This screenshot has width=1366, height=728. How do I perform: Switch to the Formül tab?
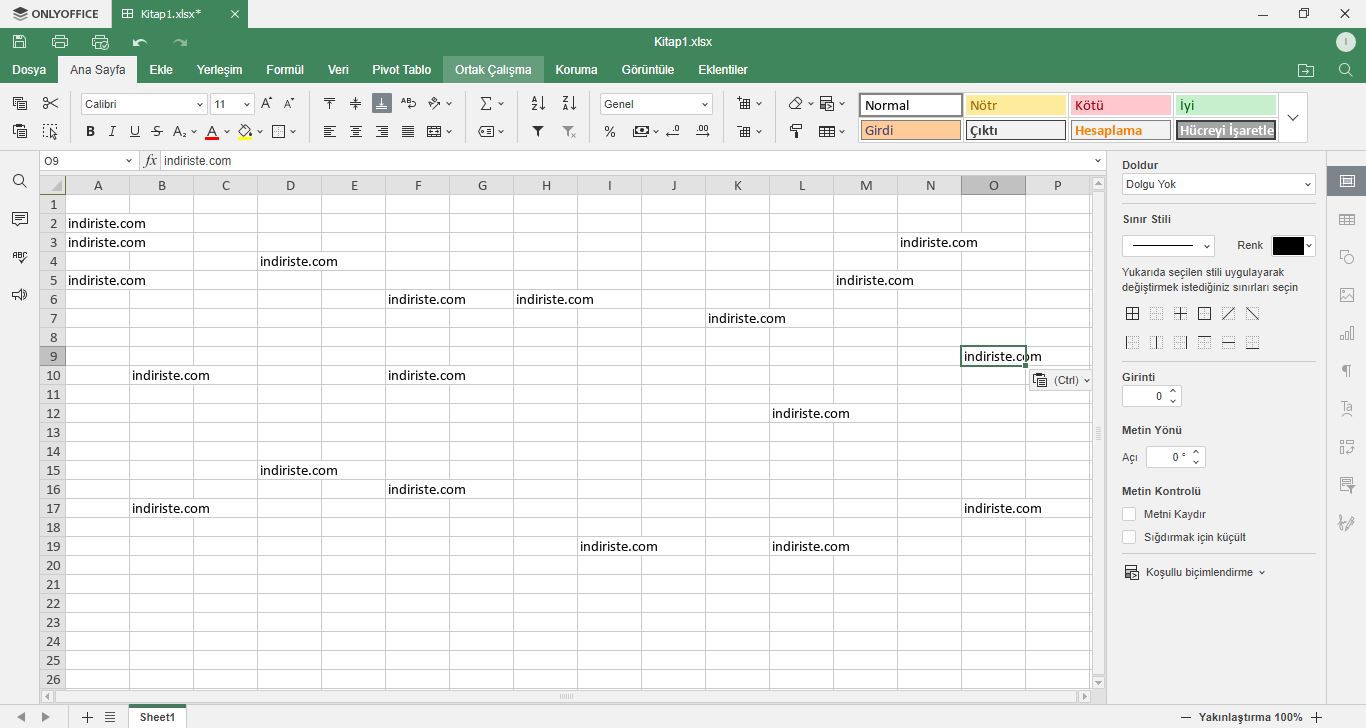[285, 70]
